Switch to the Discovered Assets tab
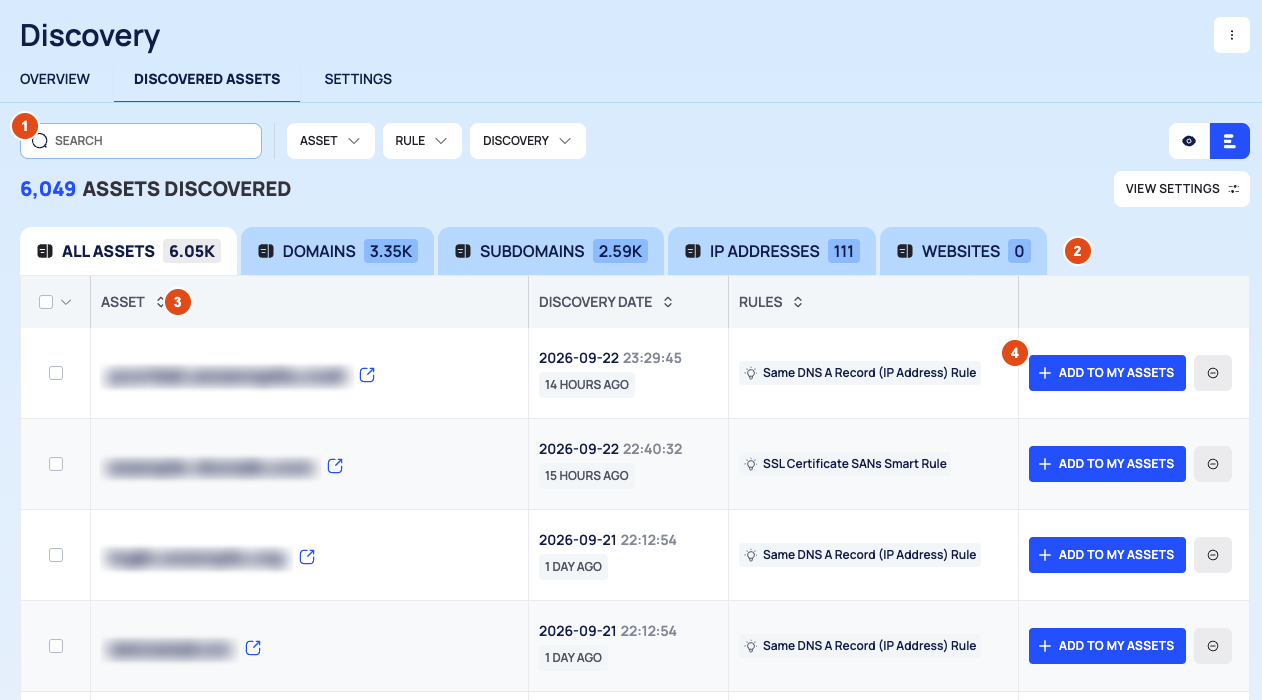1262x700 pixels. click(x=207, y=79)
